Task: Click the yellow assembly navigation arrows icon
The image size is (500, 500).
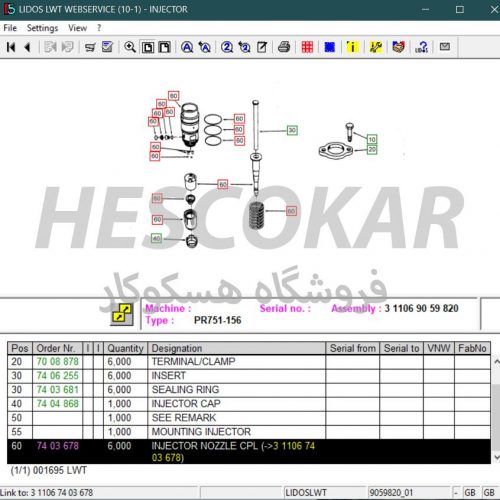Action: pos(122,314)
